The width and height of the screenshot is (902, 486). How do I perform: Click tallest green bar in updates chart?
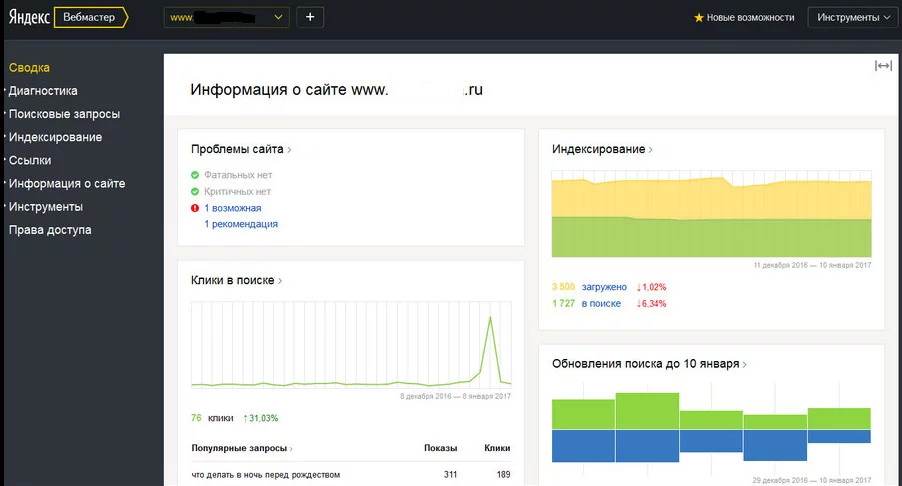point(647,411)
